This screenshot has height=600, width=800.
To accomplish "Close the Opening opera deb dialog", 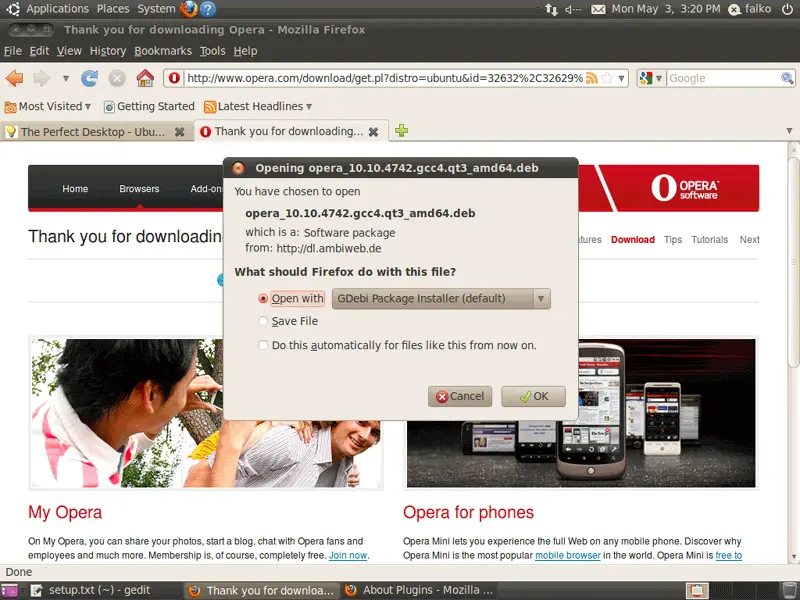I will 238,168.
